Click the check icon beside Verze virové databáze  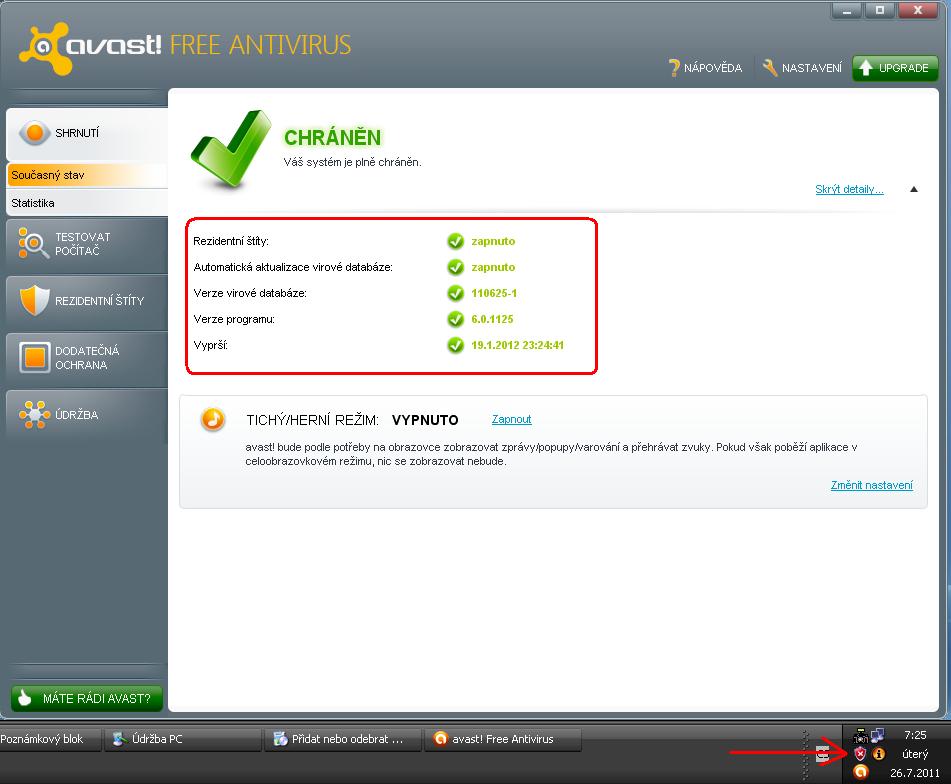[x=455, y=293]
